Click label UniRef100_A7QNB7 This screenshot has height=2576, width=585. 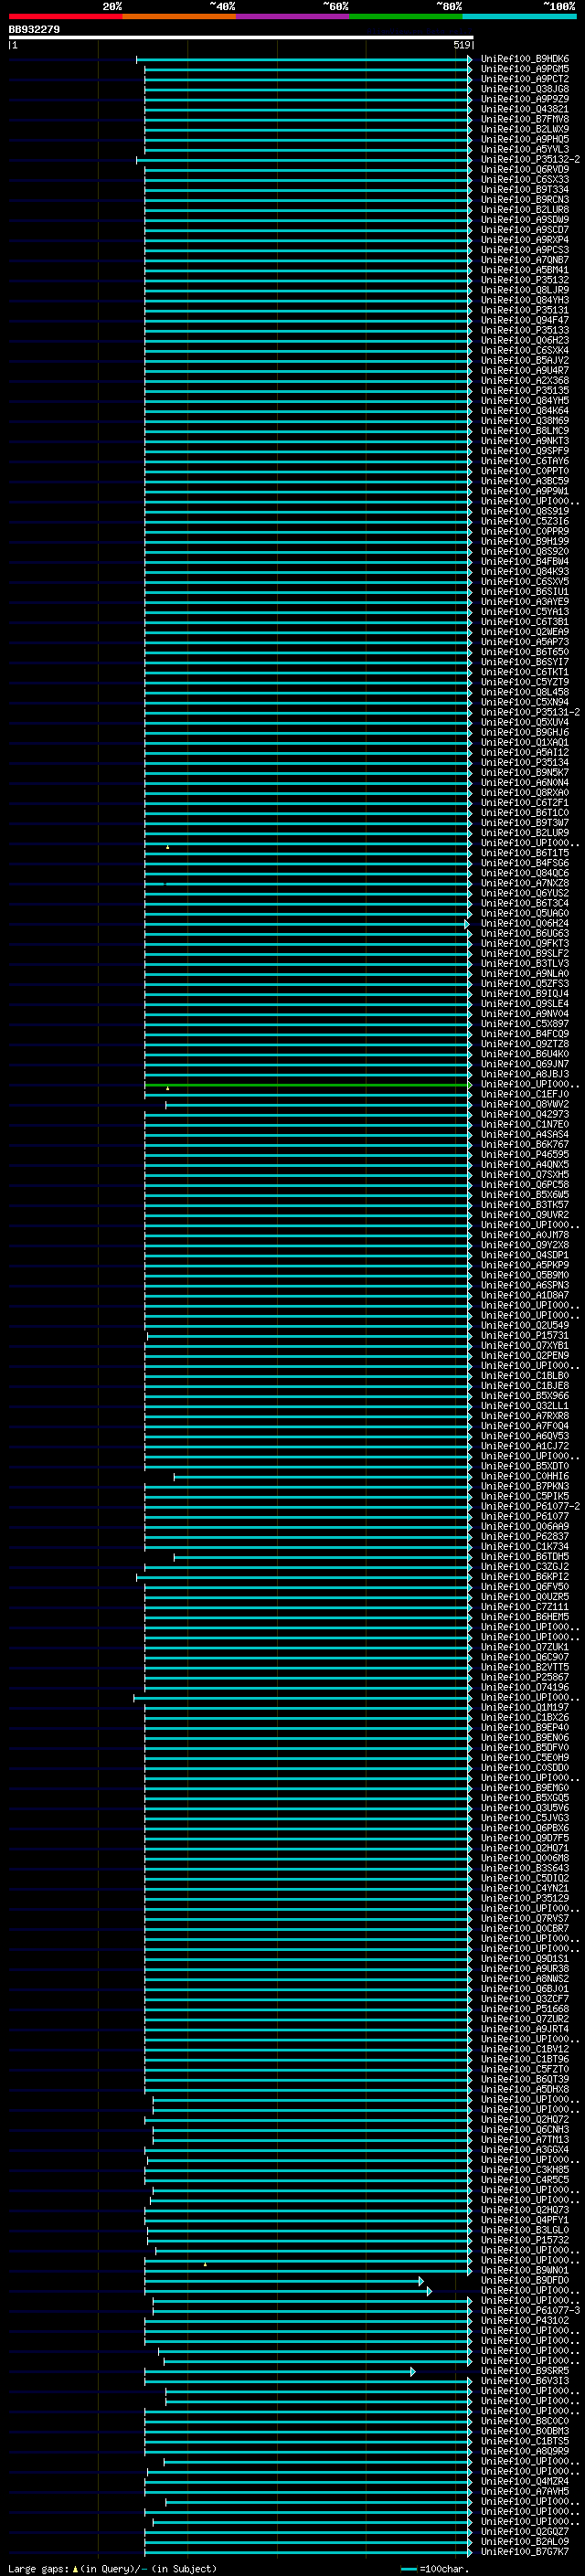tap(524, 260)
